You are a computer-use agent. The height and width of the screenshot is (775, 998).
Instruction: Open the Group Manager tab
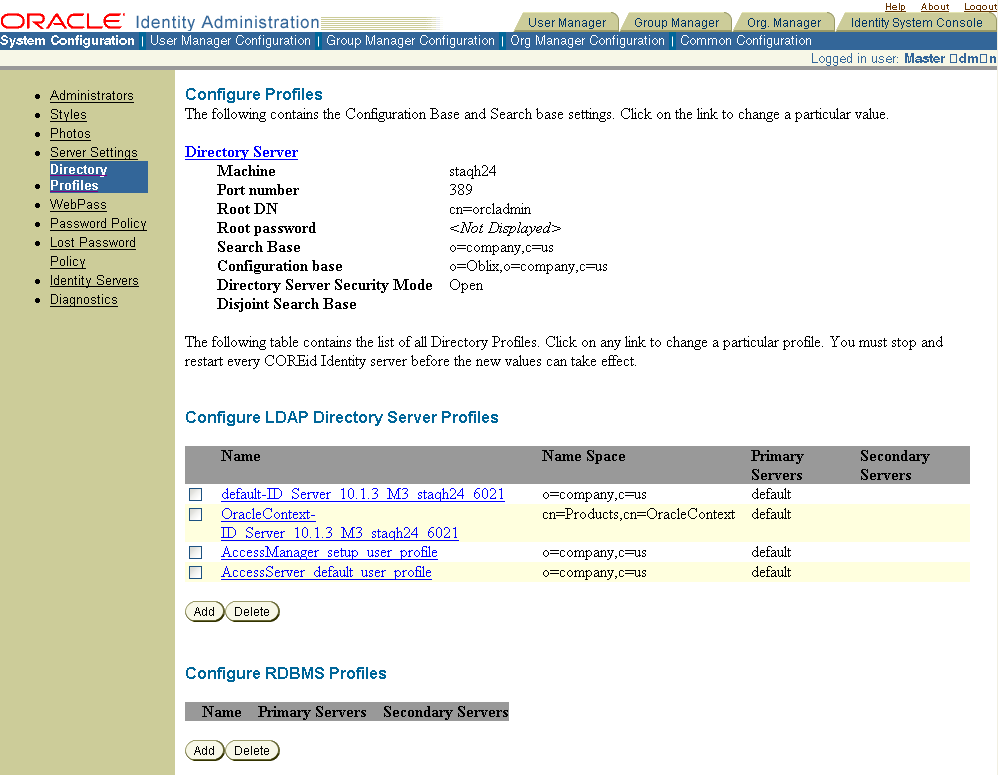pos(676,23)
